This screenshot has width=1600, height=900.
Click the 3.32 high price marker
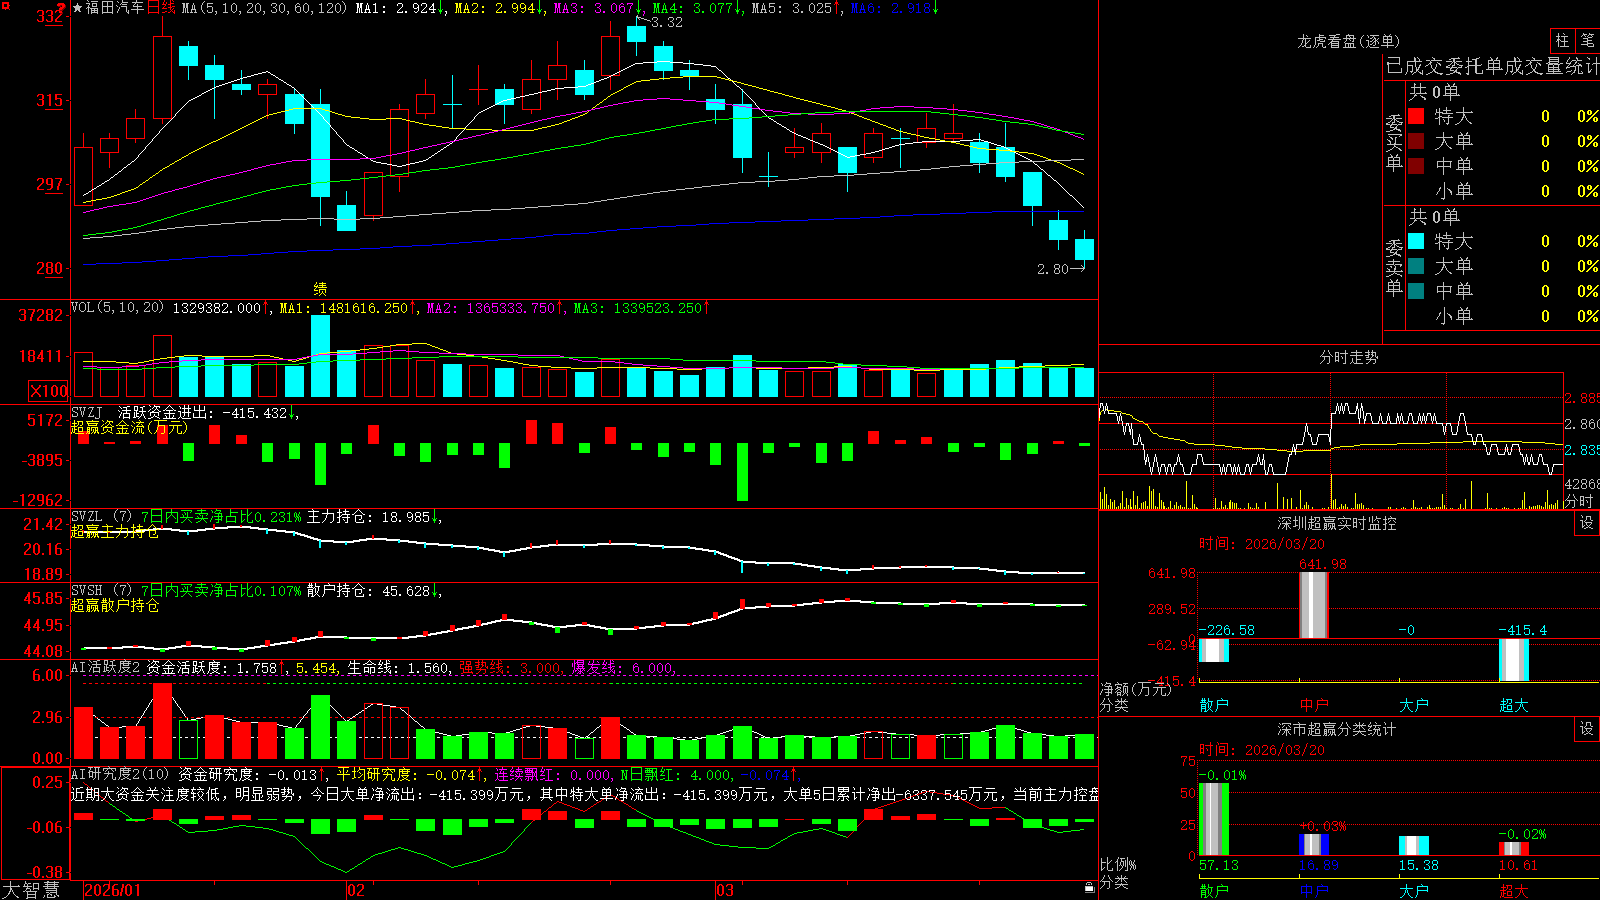point(666,22)
